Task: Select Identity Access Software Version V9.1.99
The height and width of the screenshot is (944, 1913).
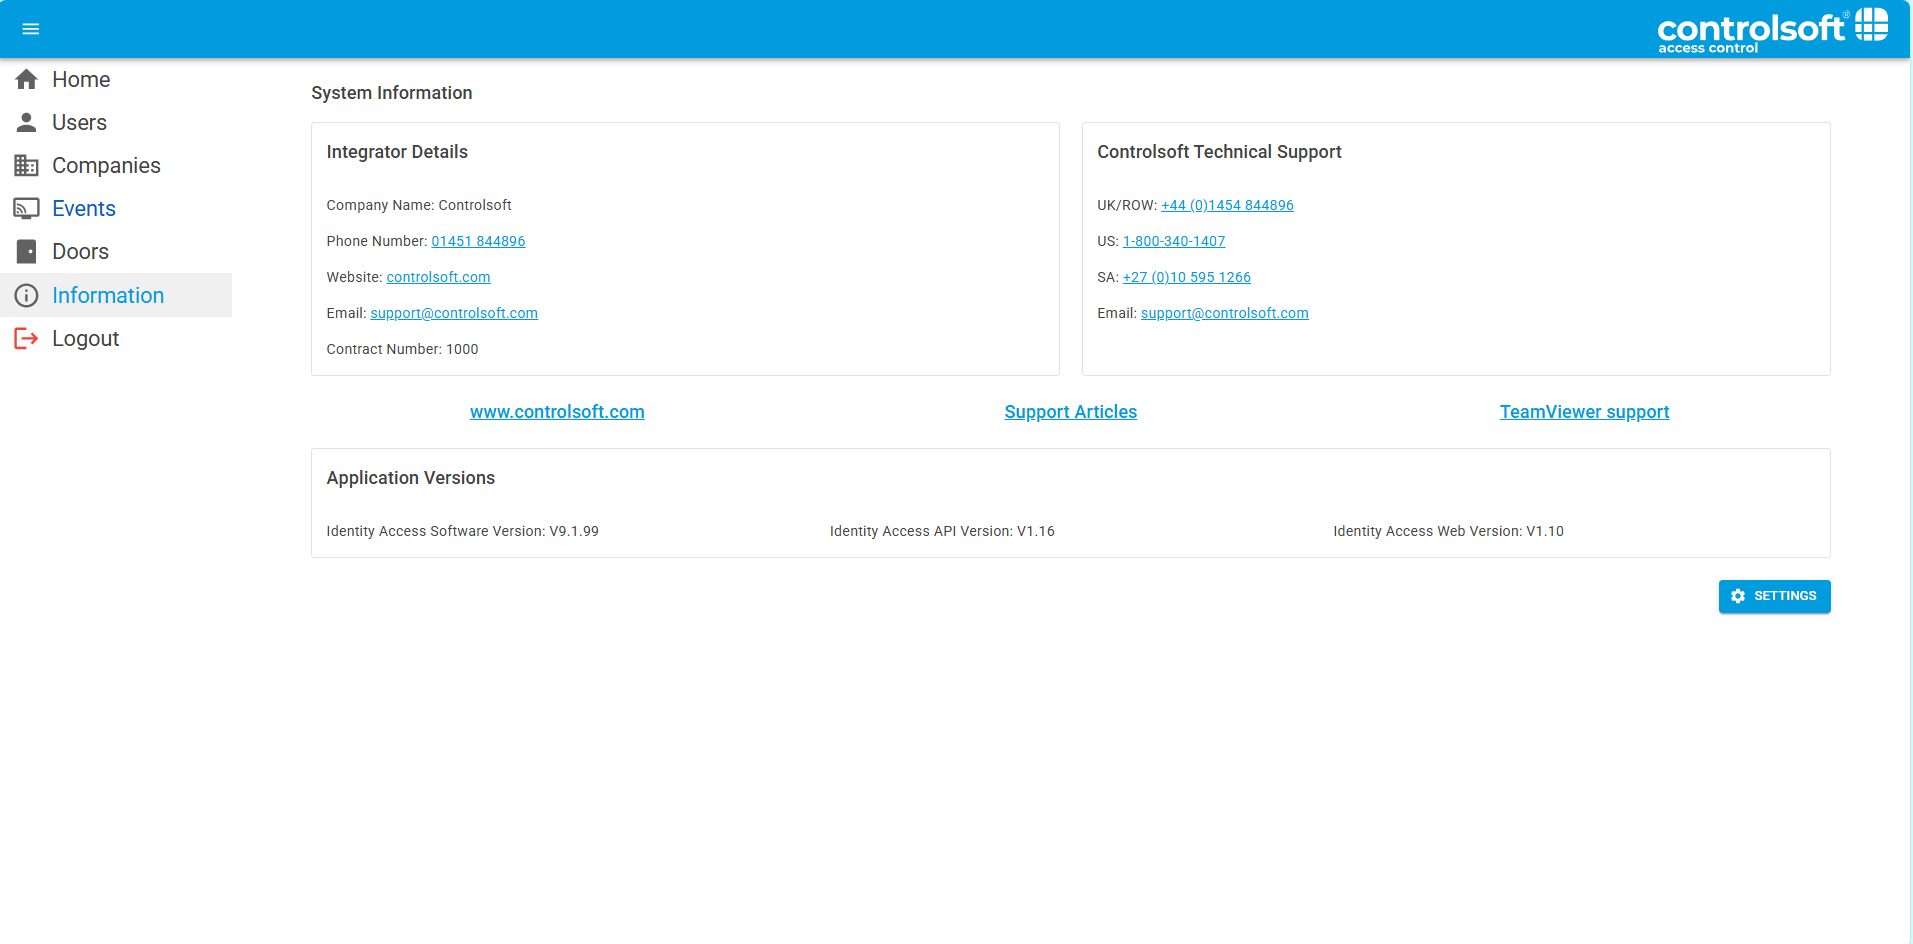Action: (463, 531)
